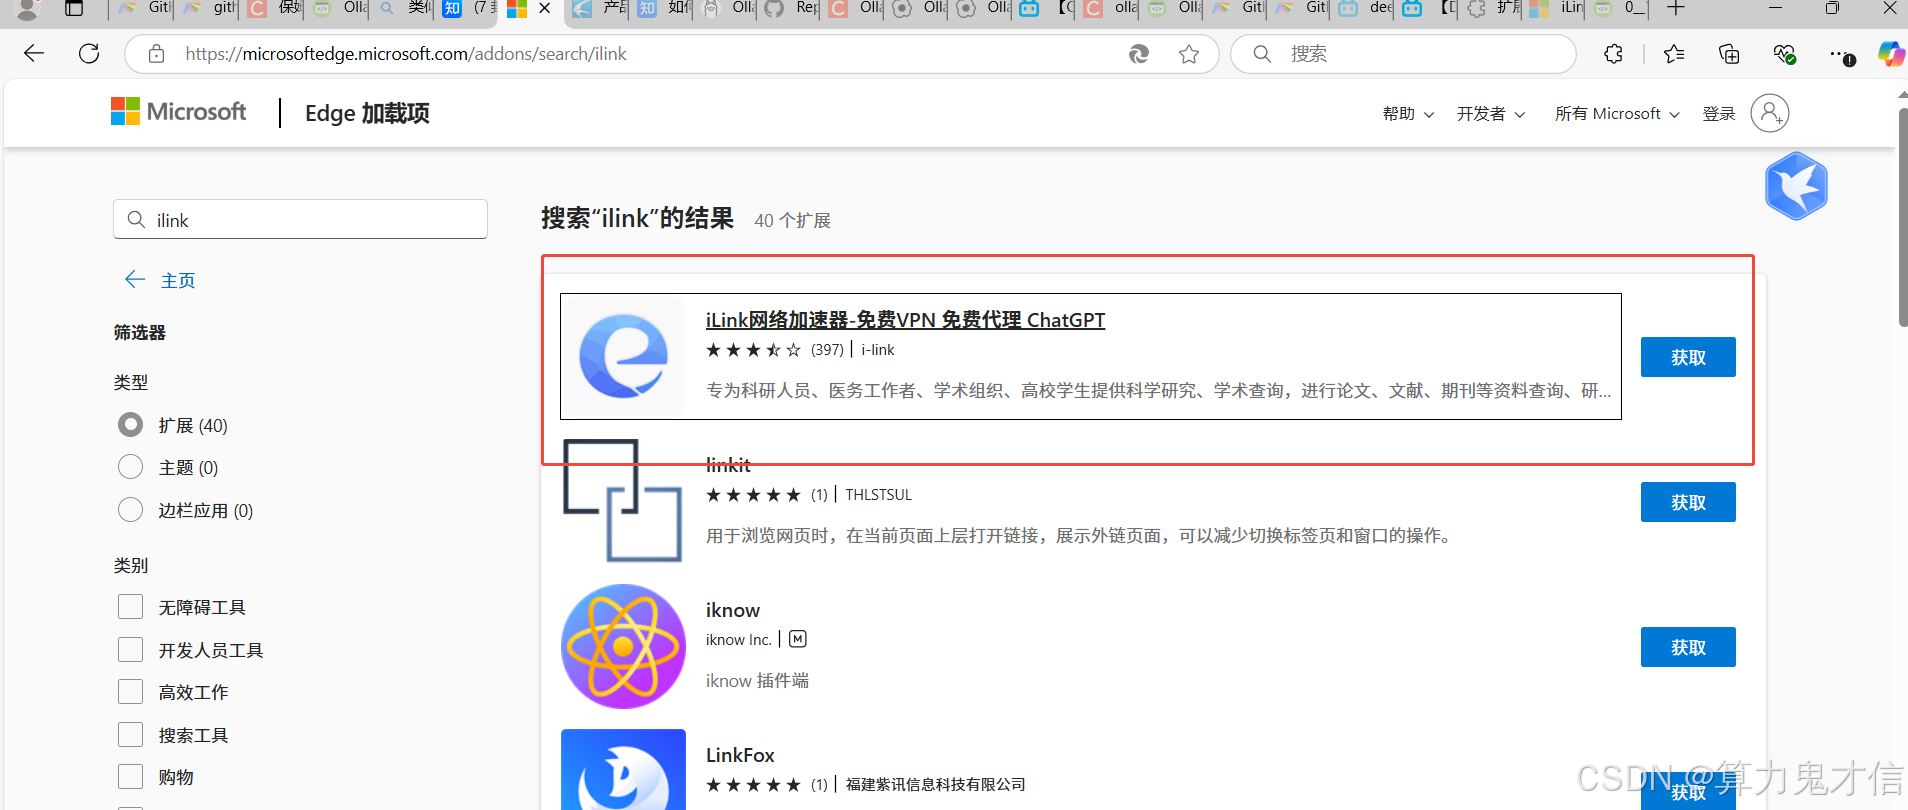The width and height of the screenshot is (1908, 810).
Task: Switch to the iLin tab
Action: pos(1556,9)
